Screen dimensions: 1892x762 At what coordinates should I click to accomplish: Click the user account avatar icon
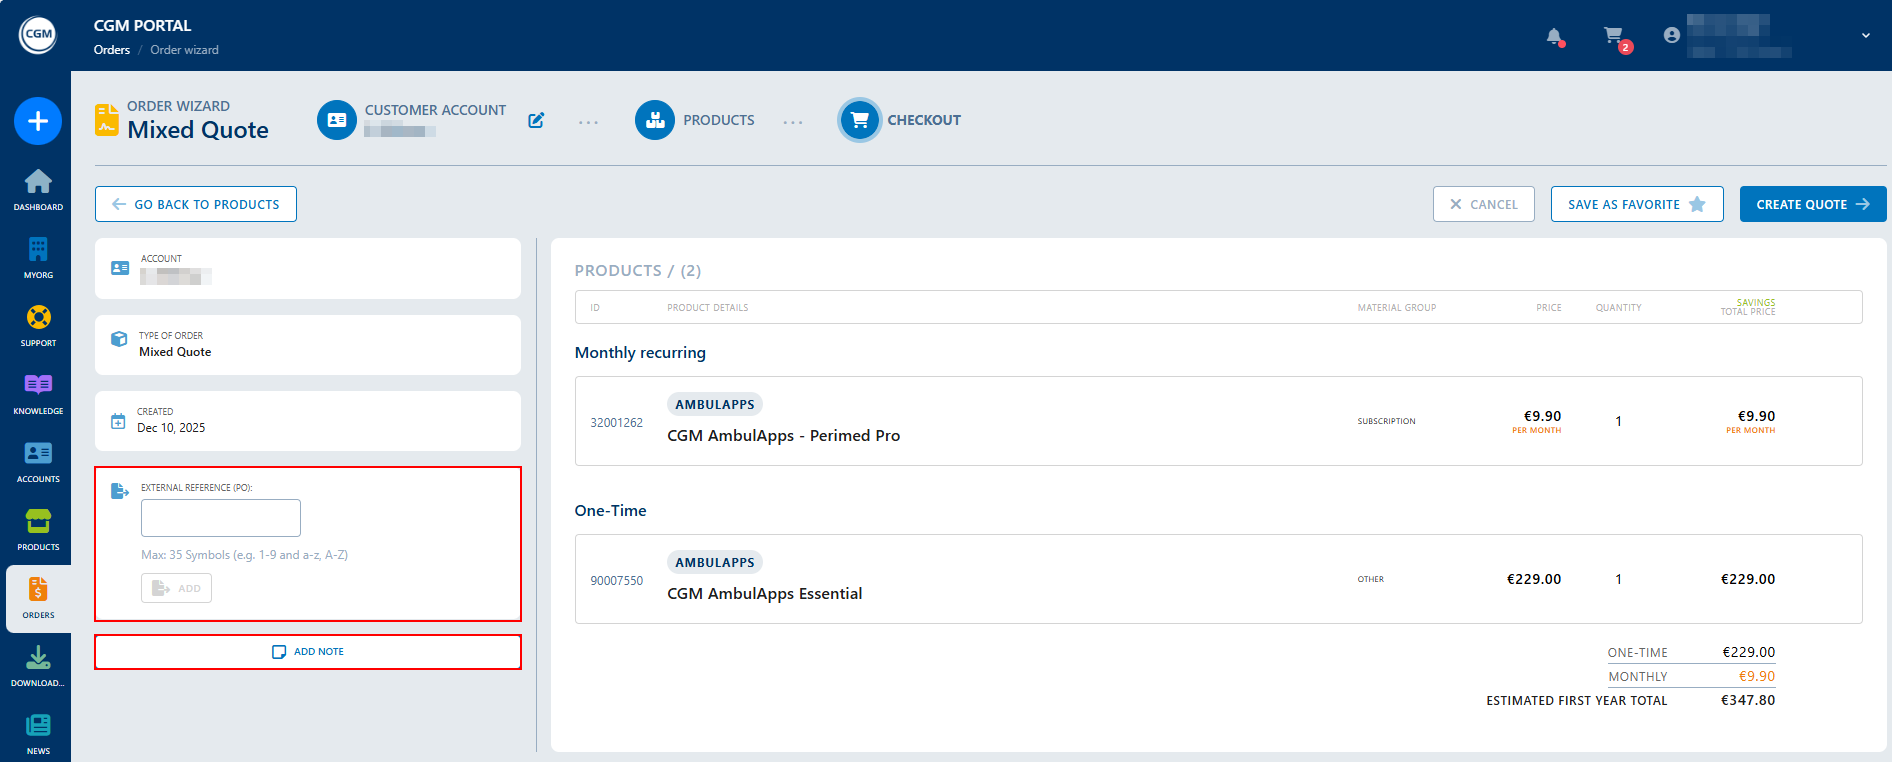tap(1671, 35)
